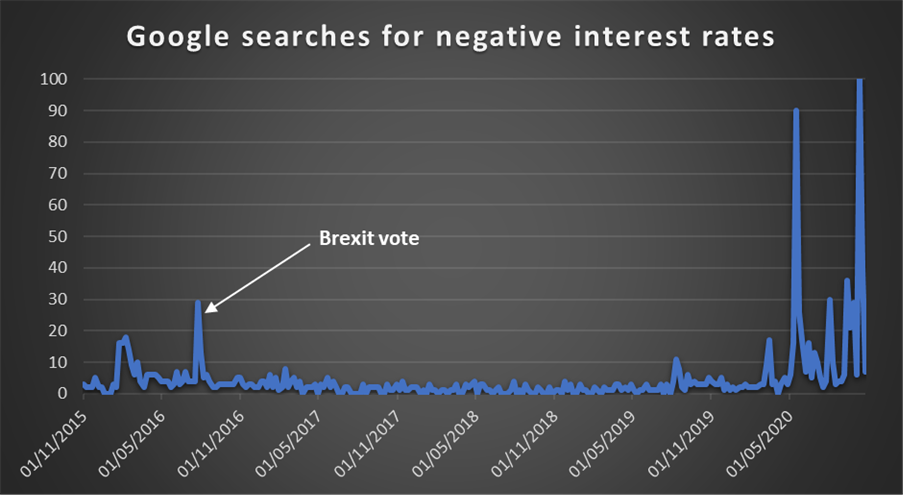This screenshot has height=495, width=903.
Task: Click the Brexit spike peak near 30
Action: point(198,302)
